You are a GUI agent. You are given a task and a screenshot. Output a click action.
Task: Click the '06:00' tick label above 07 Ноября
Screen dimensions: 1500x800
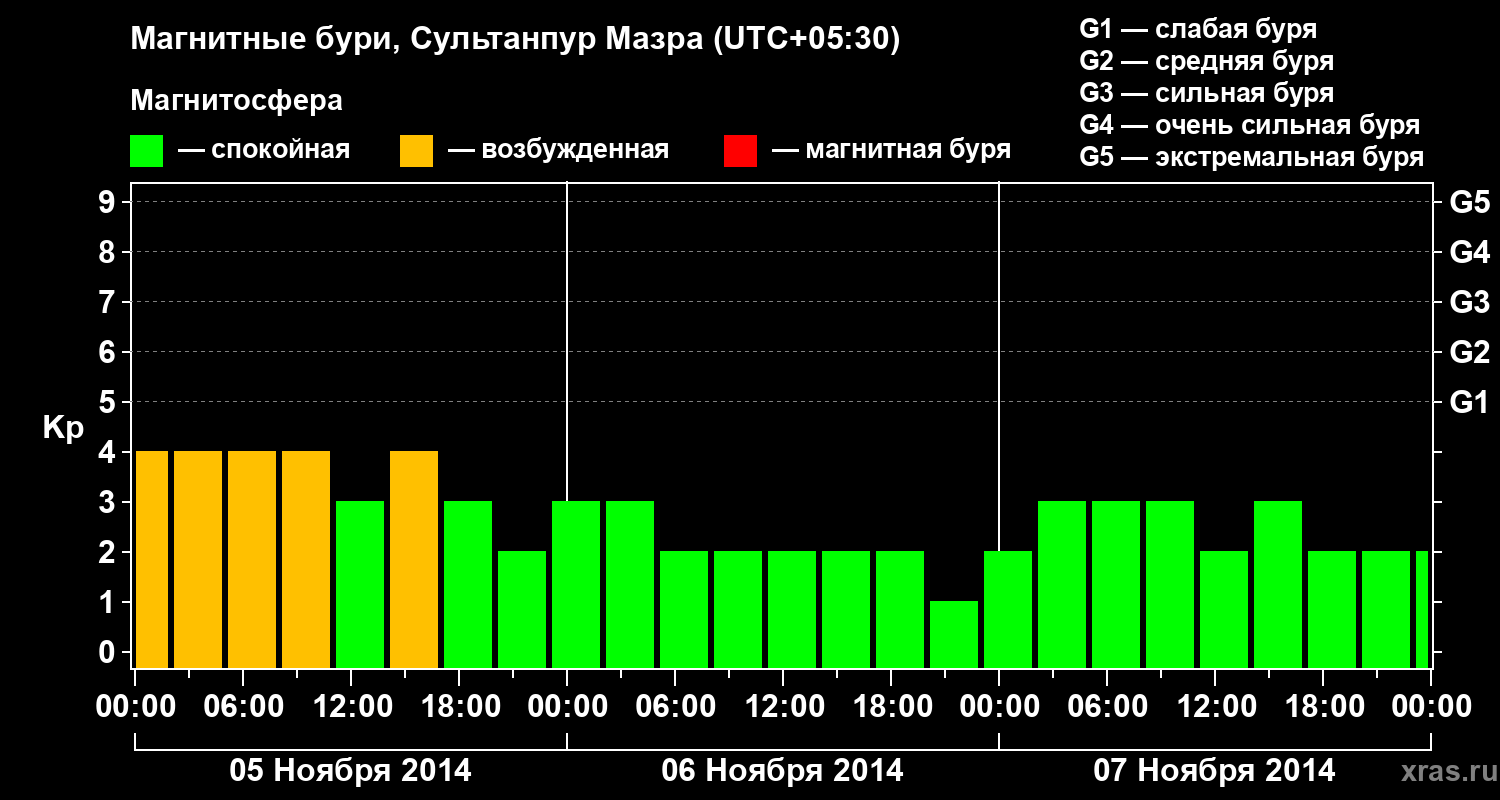pos(1106,706)
